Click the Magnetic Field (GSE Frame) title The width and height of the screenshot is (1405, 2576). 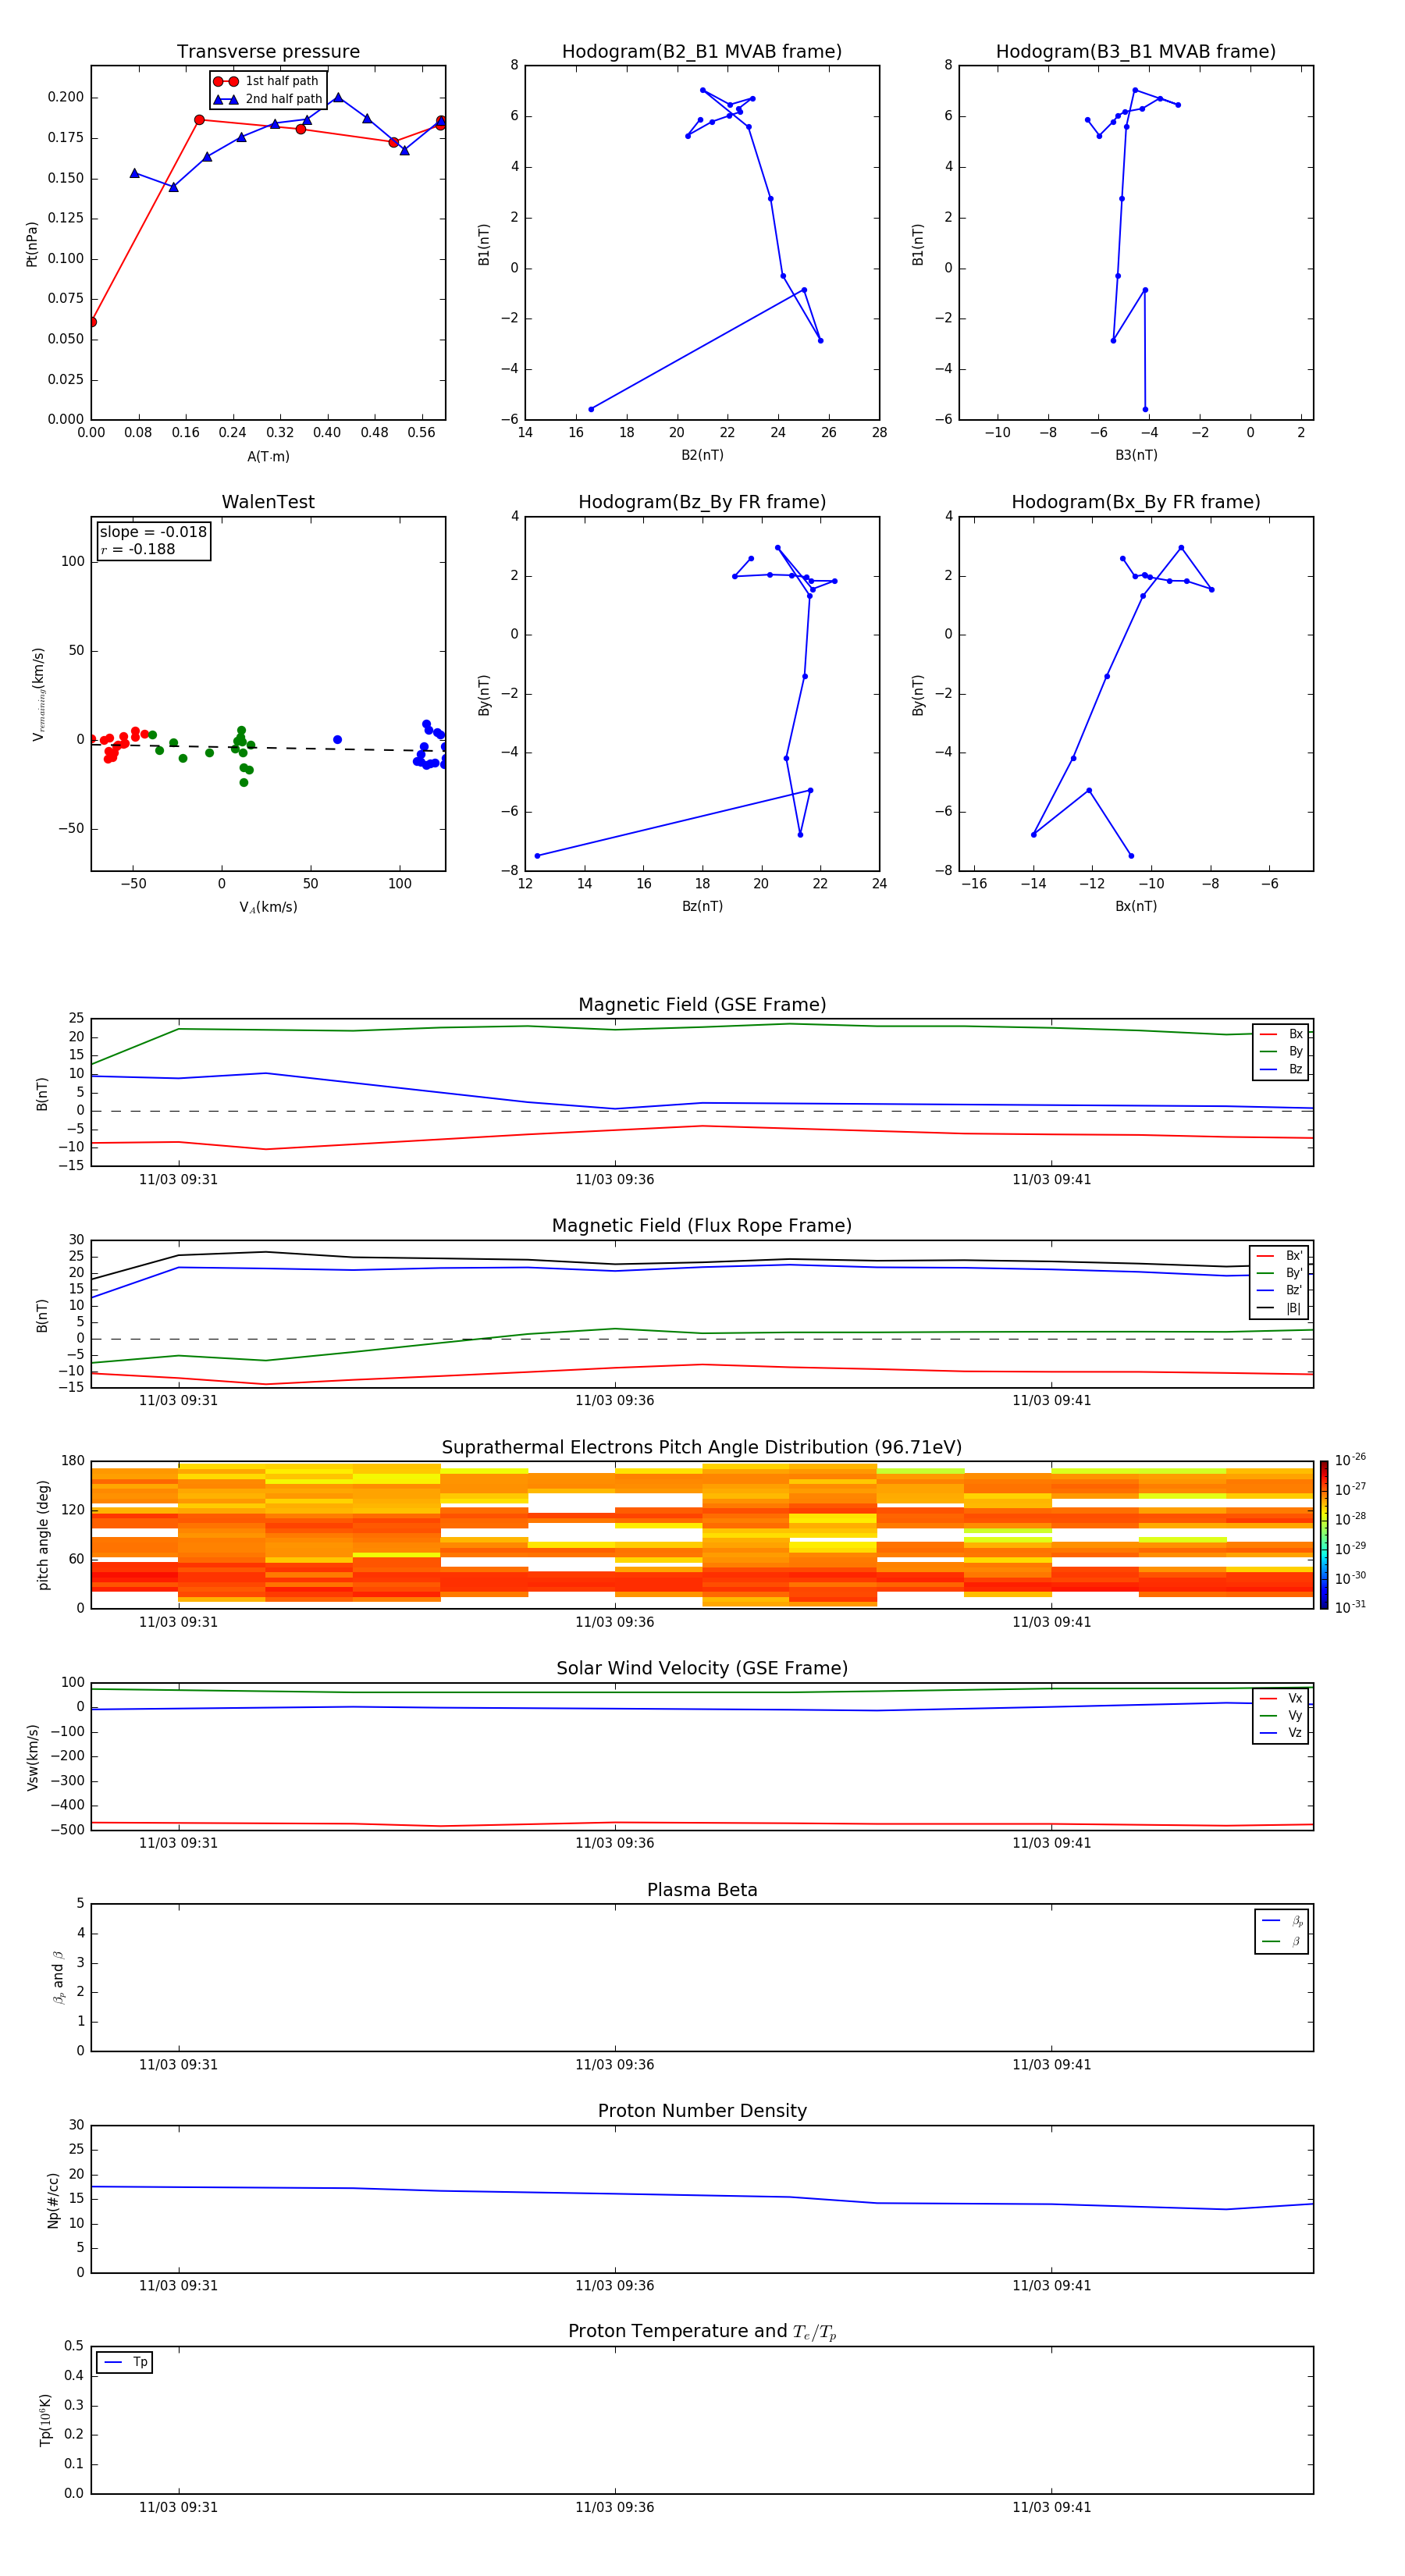point(702,1005)
